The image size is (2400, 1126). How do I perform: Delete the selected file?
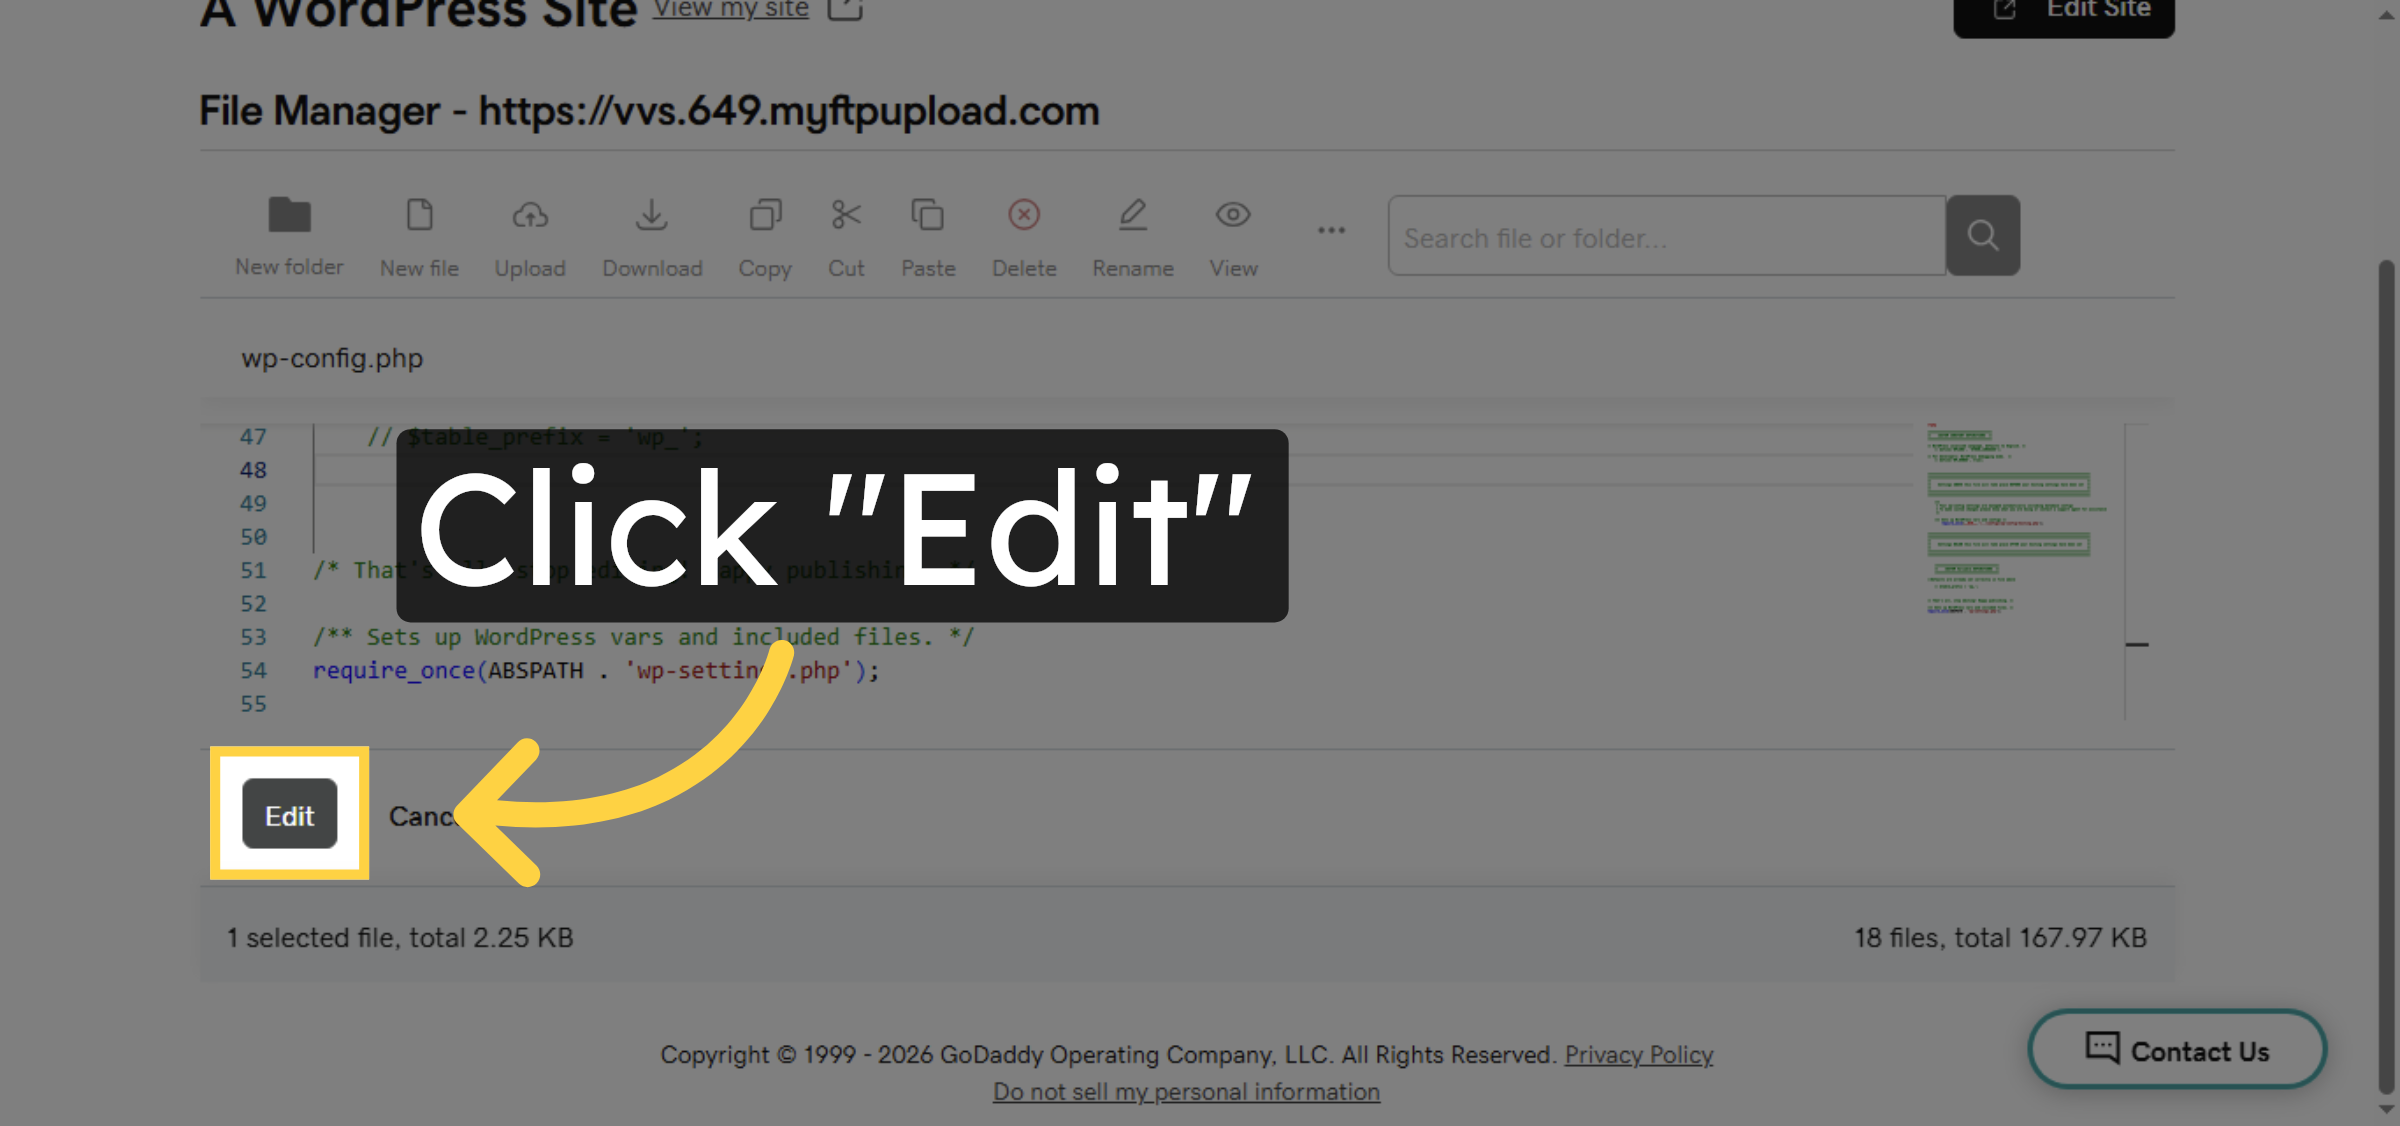[x=1024, y=235]
